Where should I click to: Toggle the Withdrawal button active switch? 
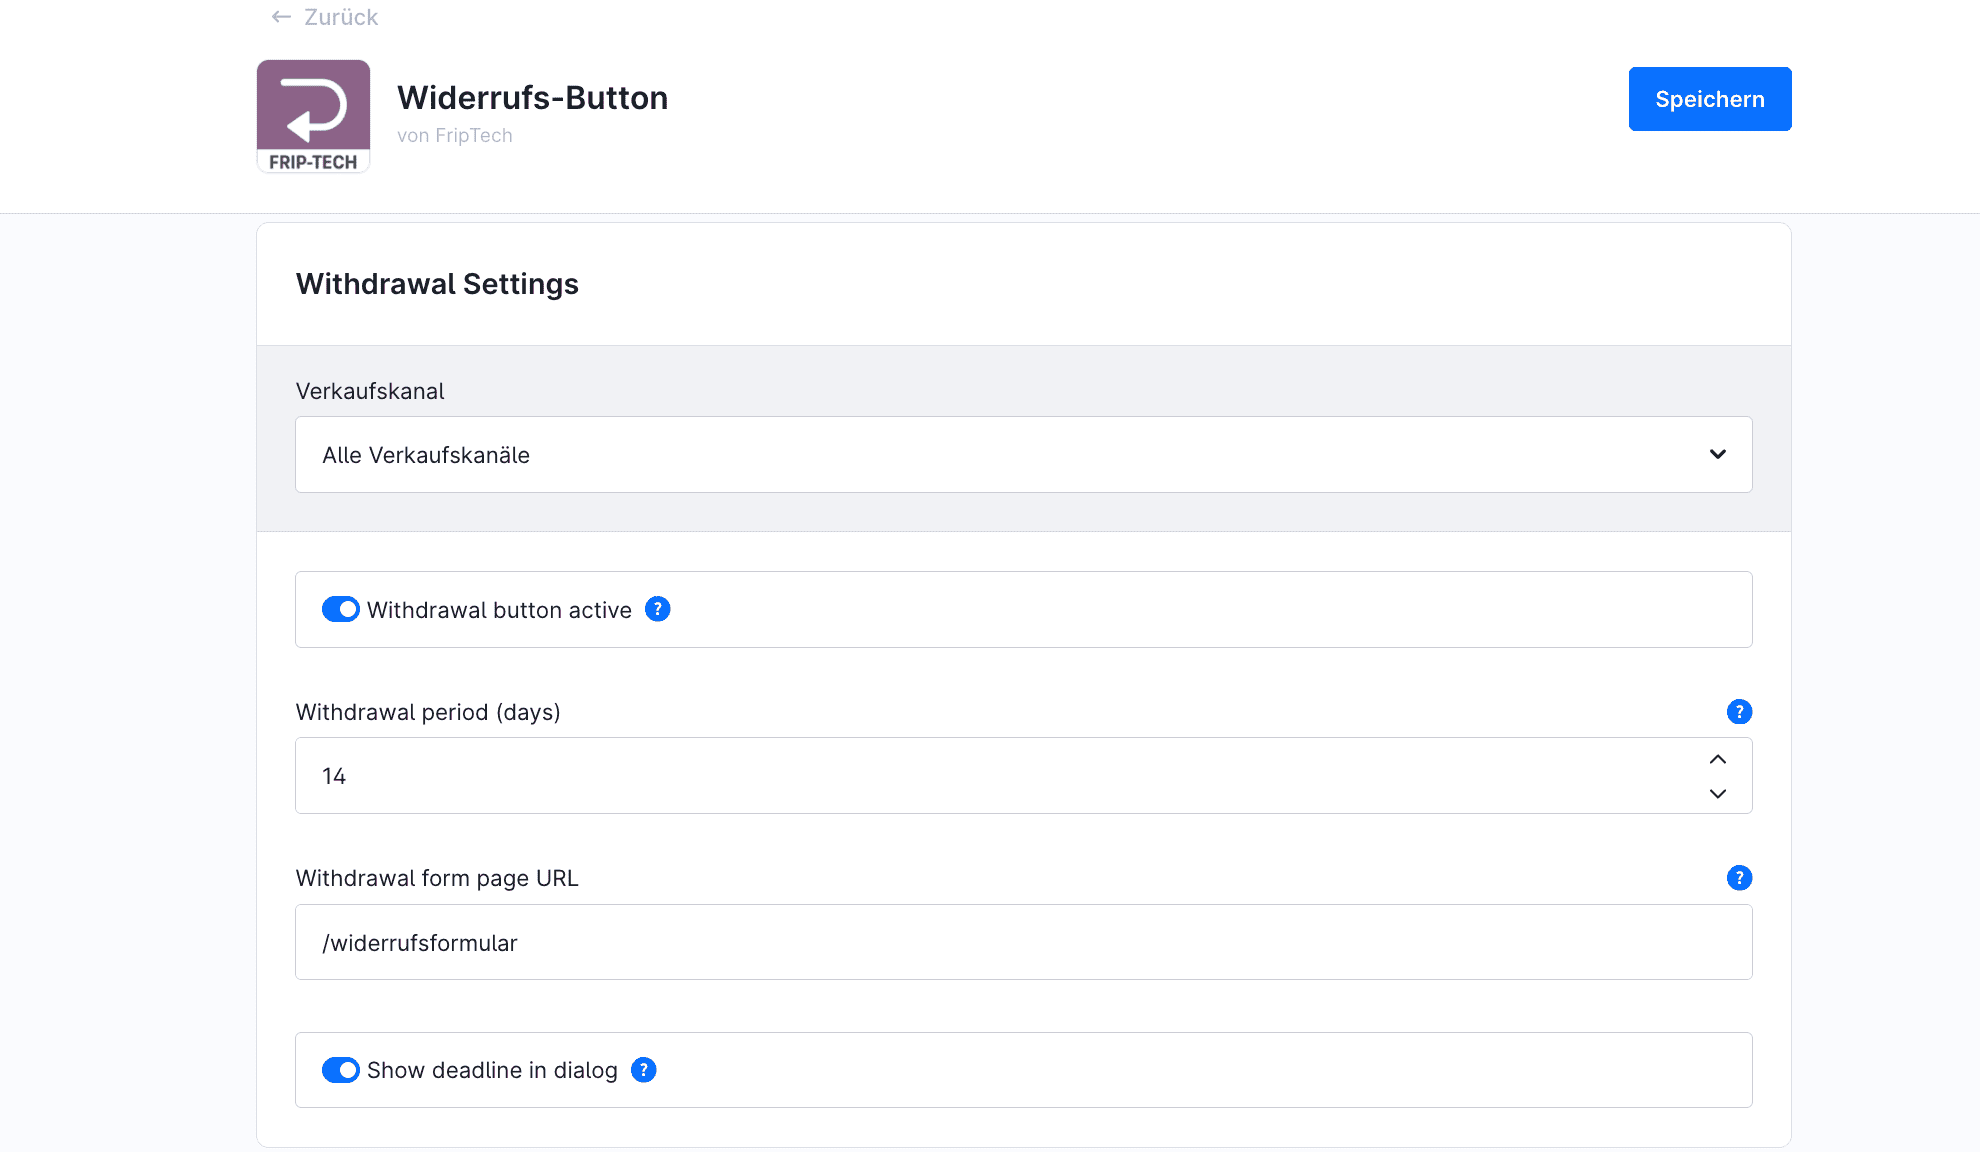341,609
